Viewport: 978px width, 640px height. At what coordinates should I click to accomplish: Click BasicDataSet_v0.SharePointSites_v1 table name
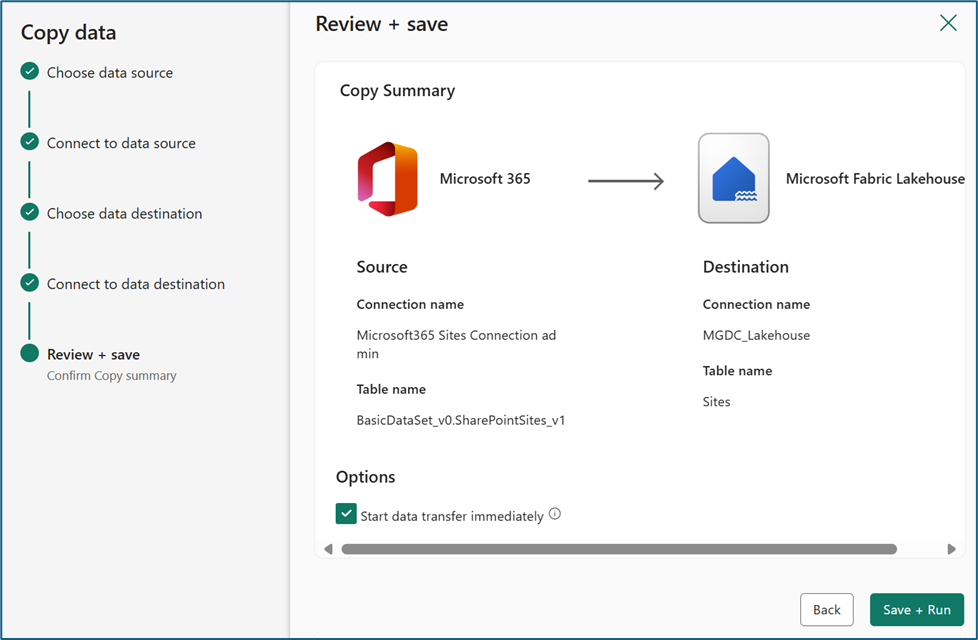click(461, 420)
